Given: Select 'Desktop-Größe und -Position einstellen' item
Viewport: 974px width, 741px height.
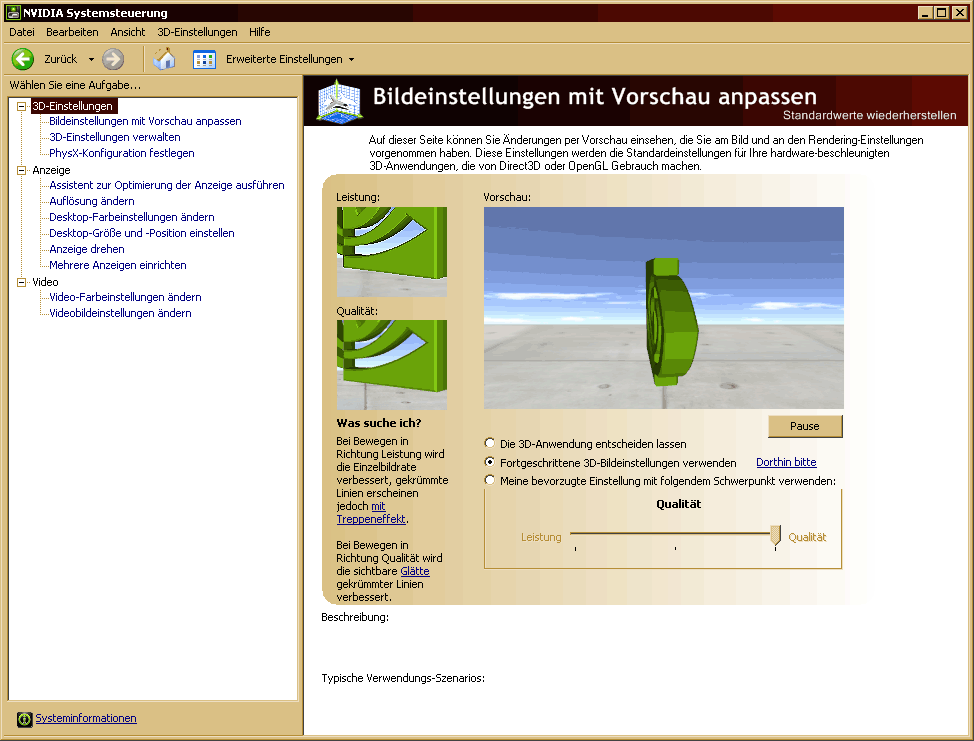Looking at the screenshot, I should tap(142, 233).
